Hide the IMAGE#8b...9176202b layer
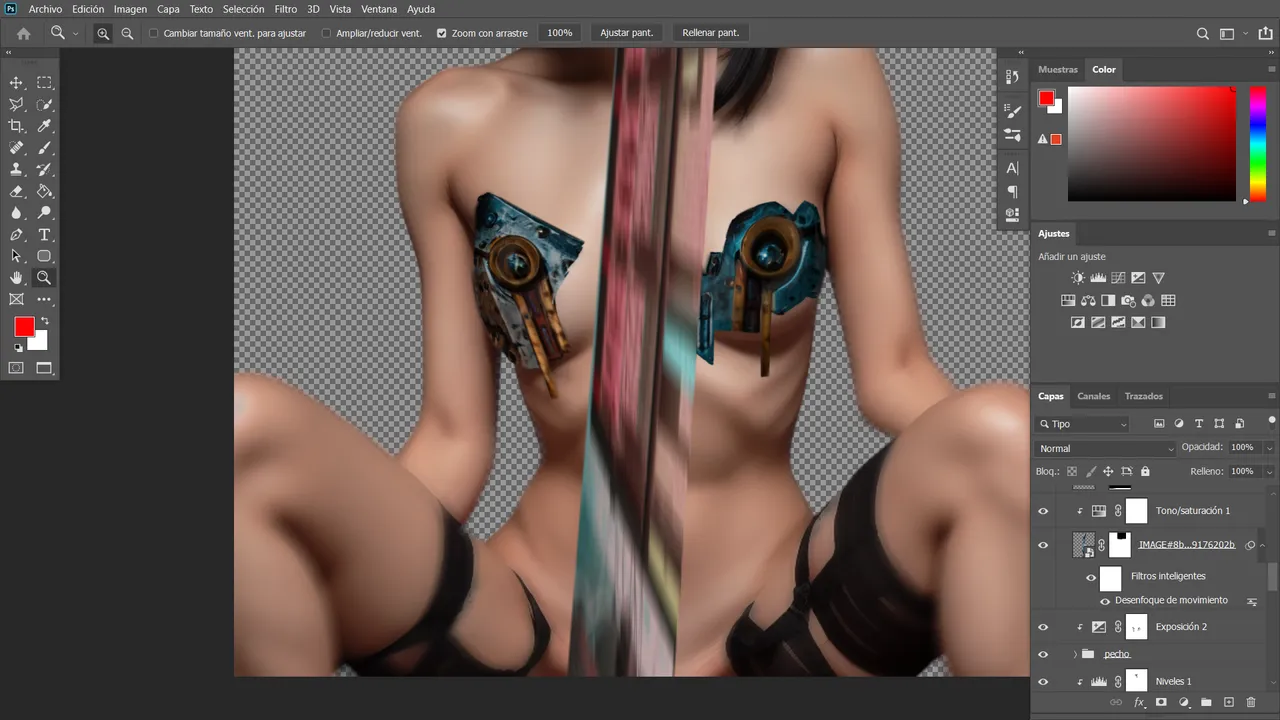 pyautogui.click(x=1043, y=545)
